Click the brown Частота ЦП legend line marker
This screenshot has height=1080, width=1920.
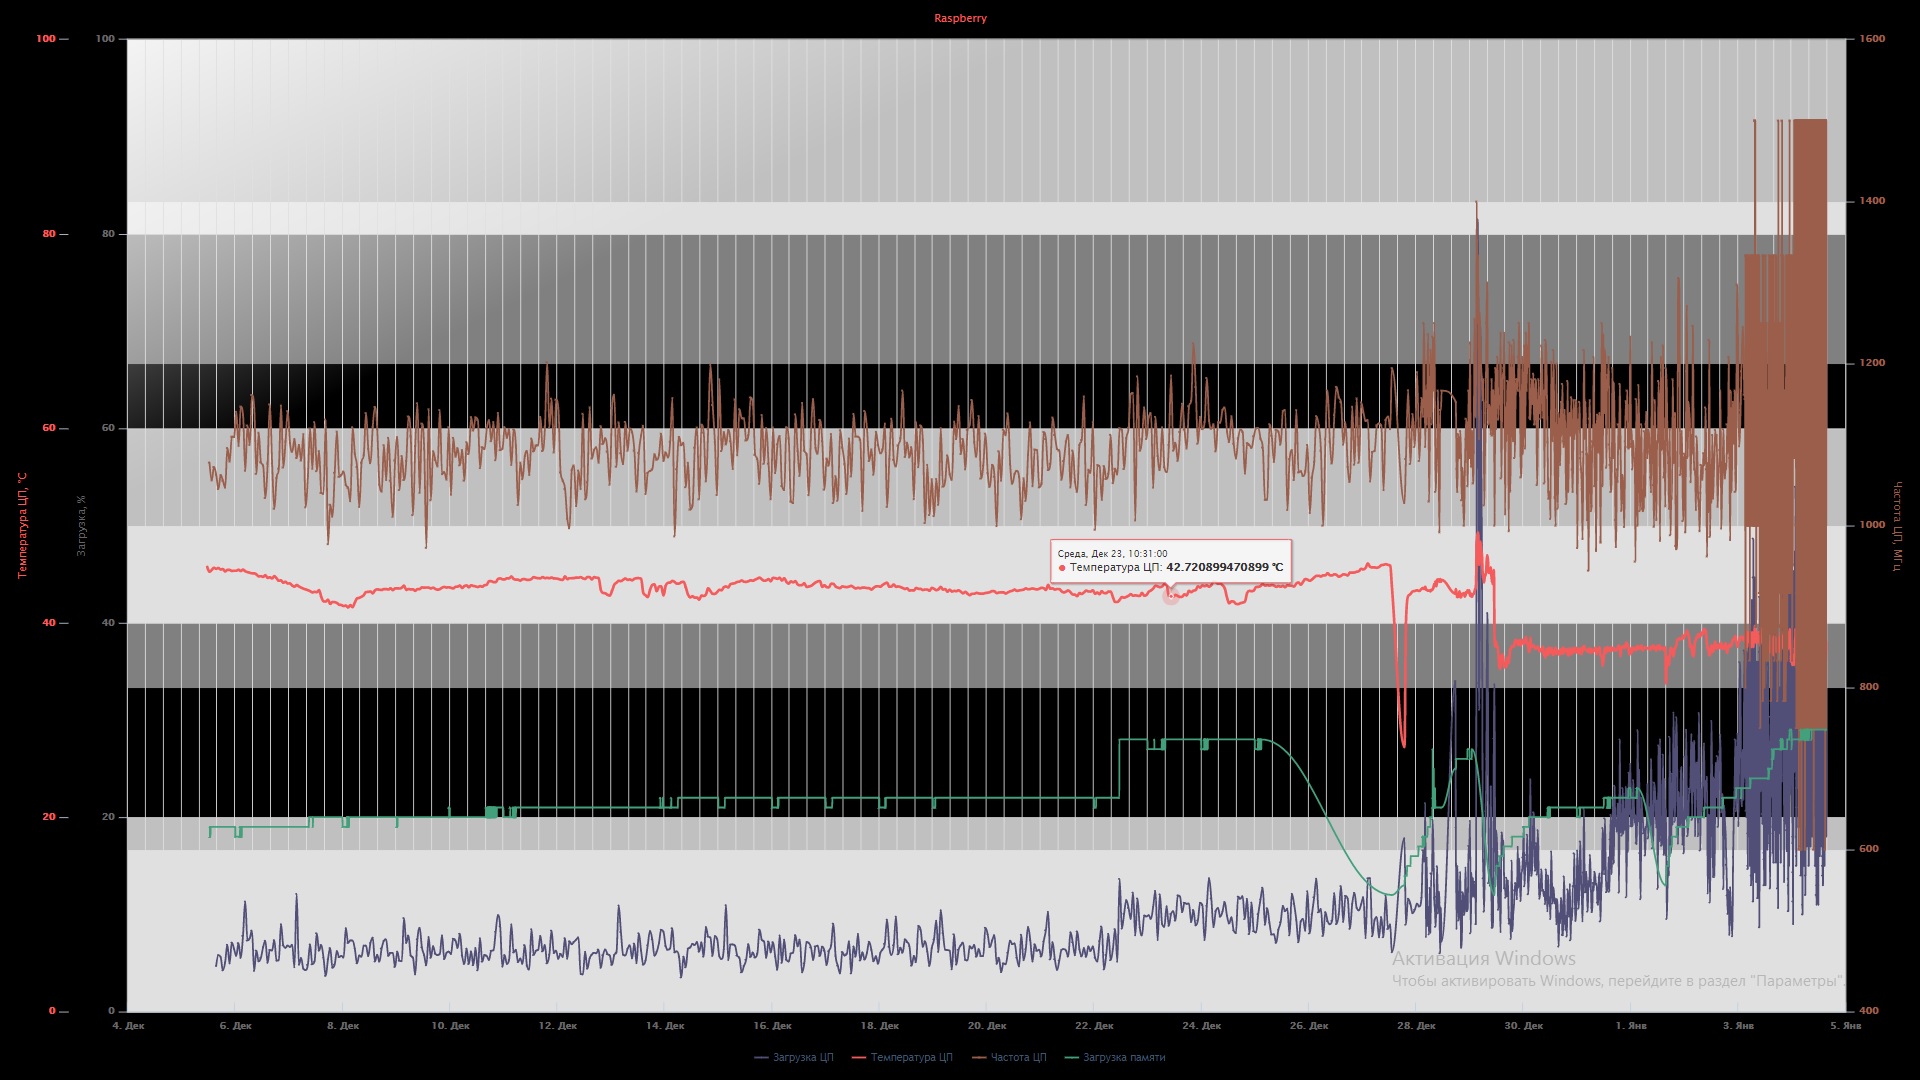(x=979, y=1057)
